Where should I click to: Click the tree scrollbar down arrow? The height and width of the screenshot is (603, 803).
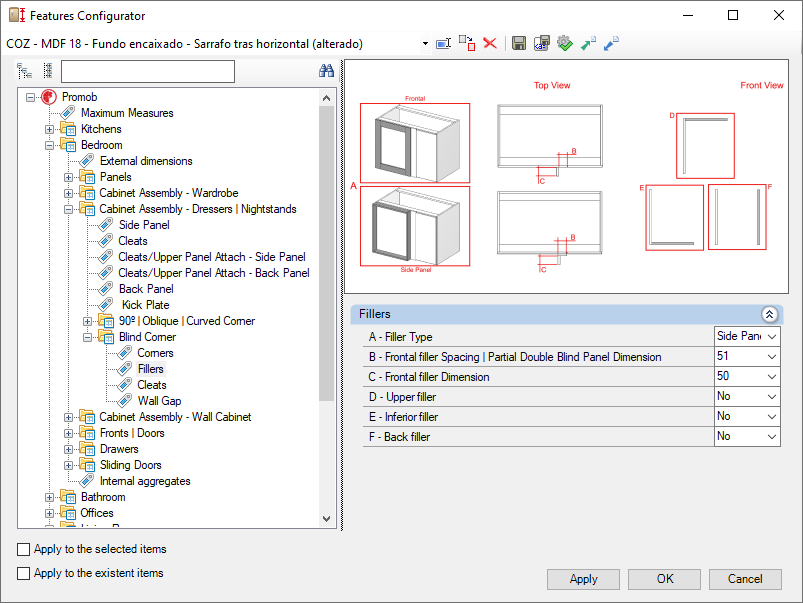click(326, 519)
